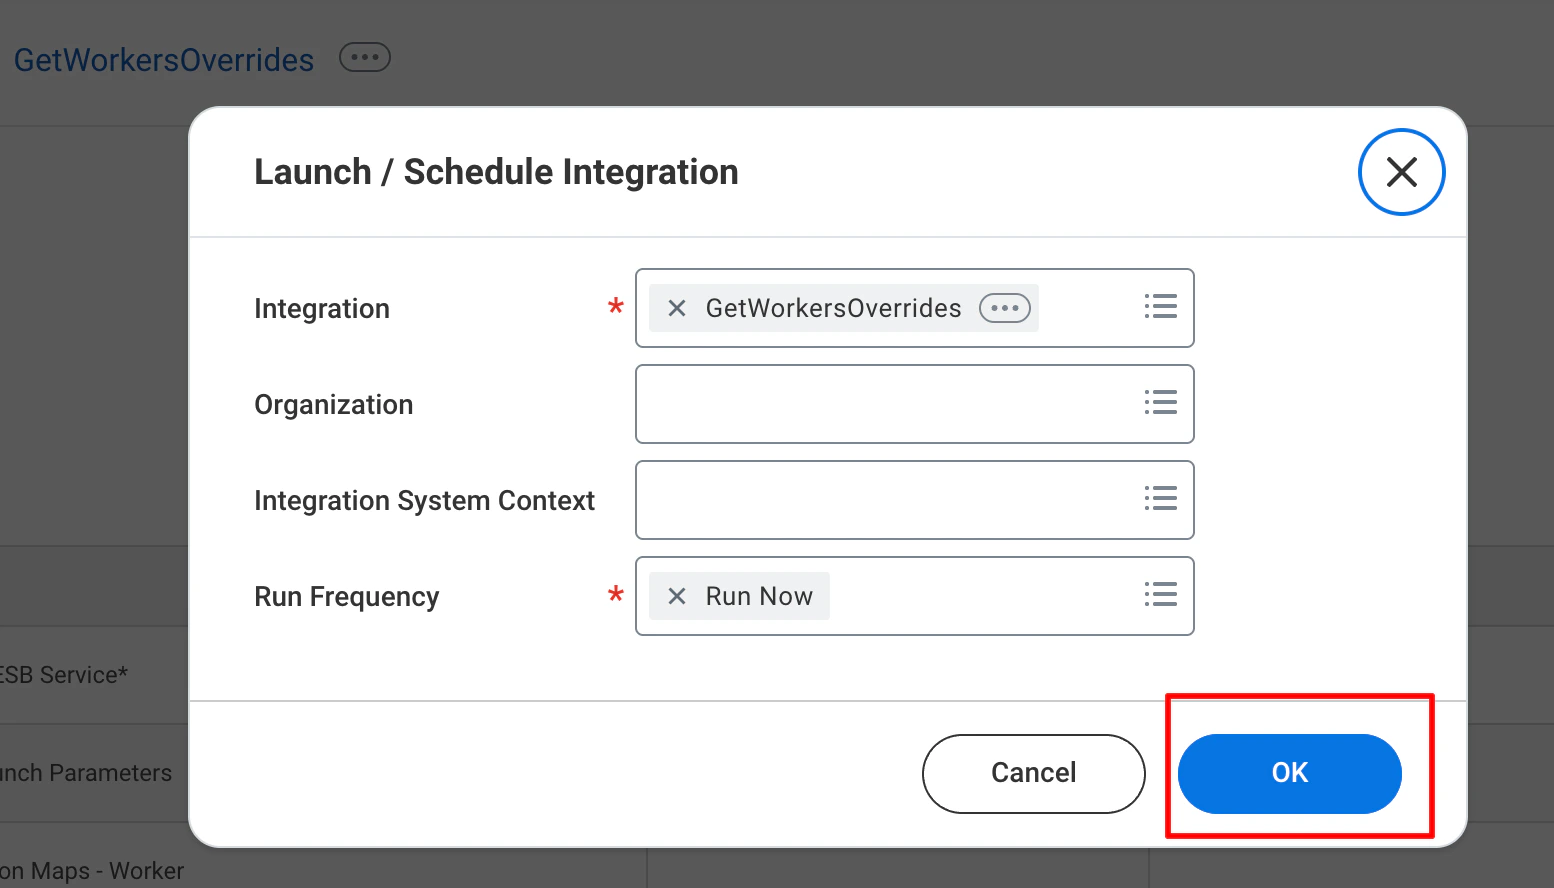The image size is (1554, 888).
Task: Open Integration System Context prompt list icon
Action: (1160, 499)
